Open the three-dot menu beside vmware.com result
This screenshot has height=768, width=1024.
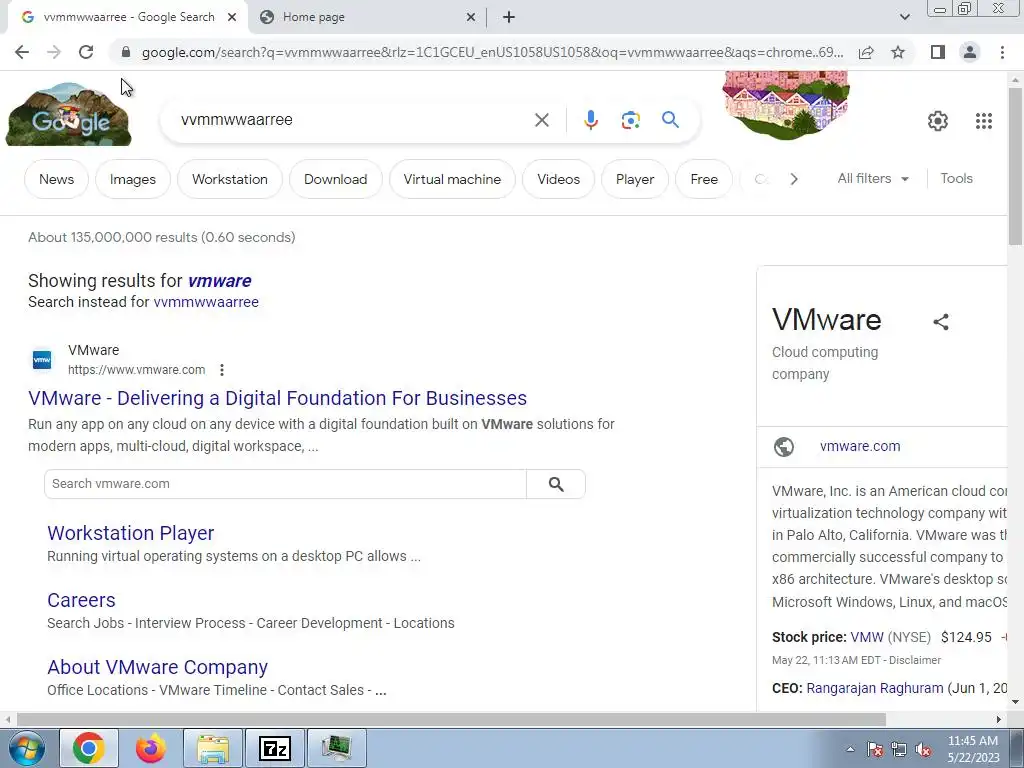pyautogui.click(x=222, y=370)
